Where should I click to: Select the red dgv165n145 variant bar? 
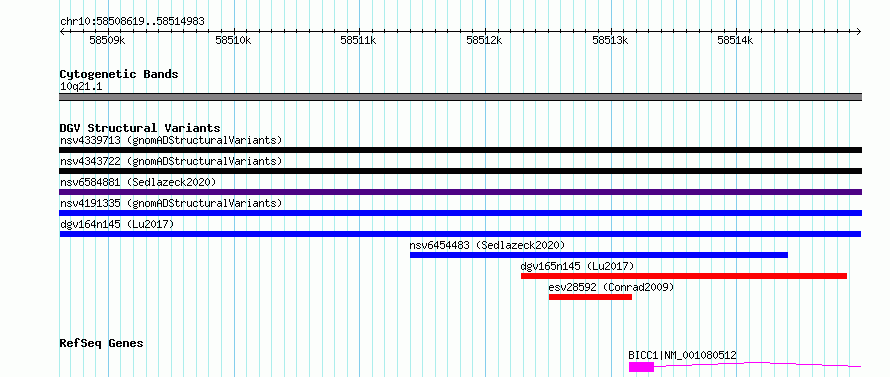click(684, 276)
